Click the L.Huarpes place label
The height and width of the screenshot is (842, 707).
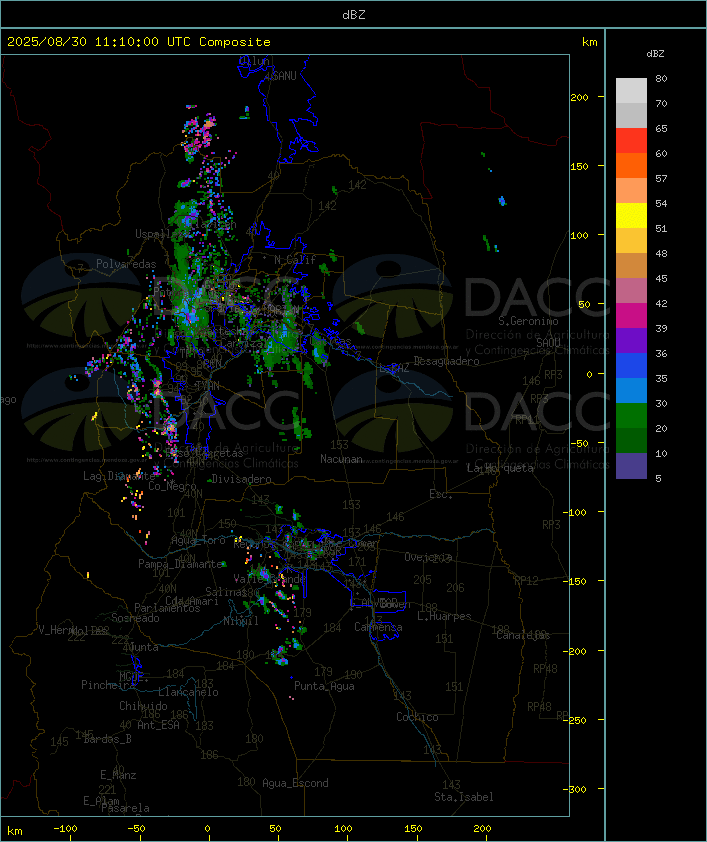pos(444,616)
